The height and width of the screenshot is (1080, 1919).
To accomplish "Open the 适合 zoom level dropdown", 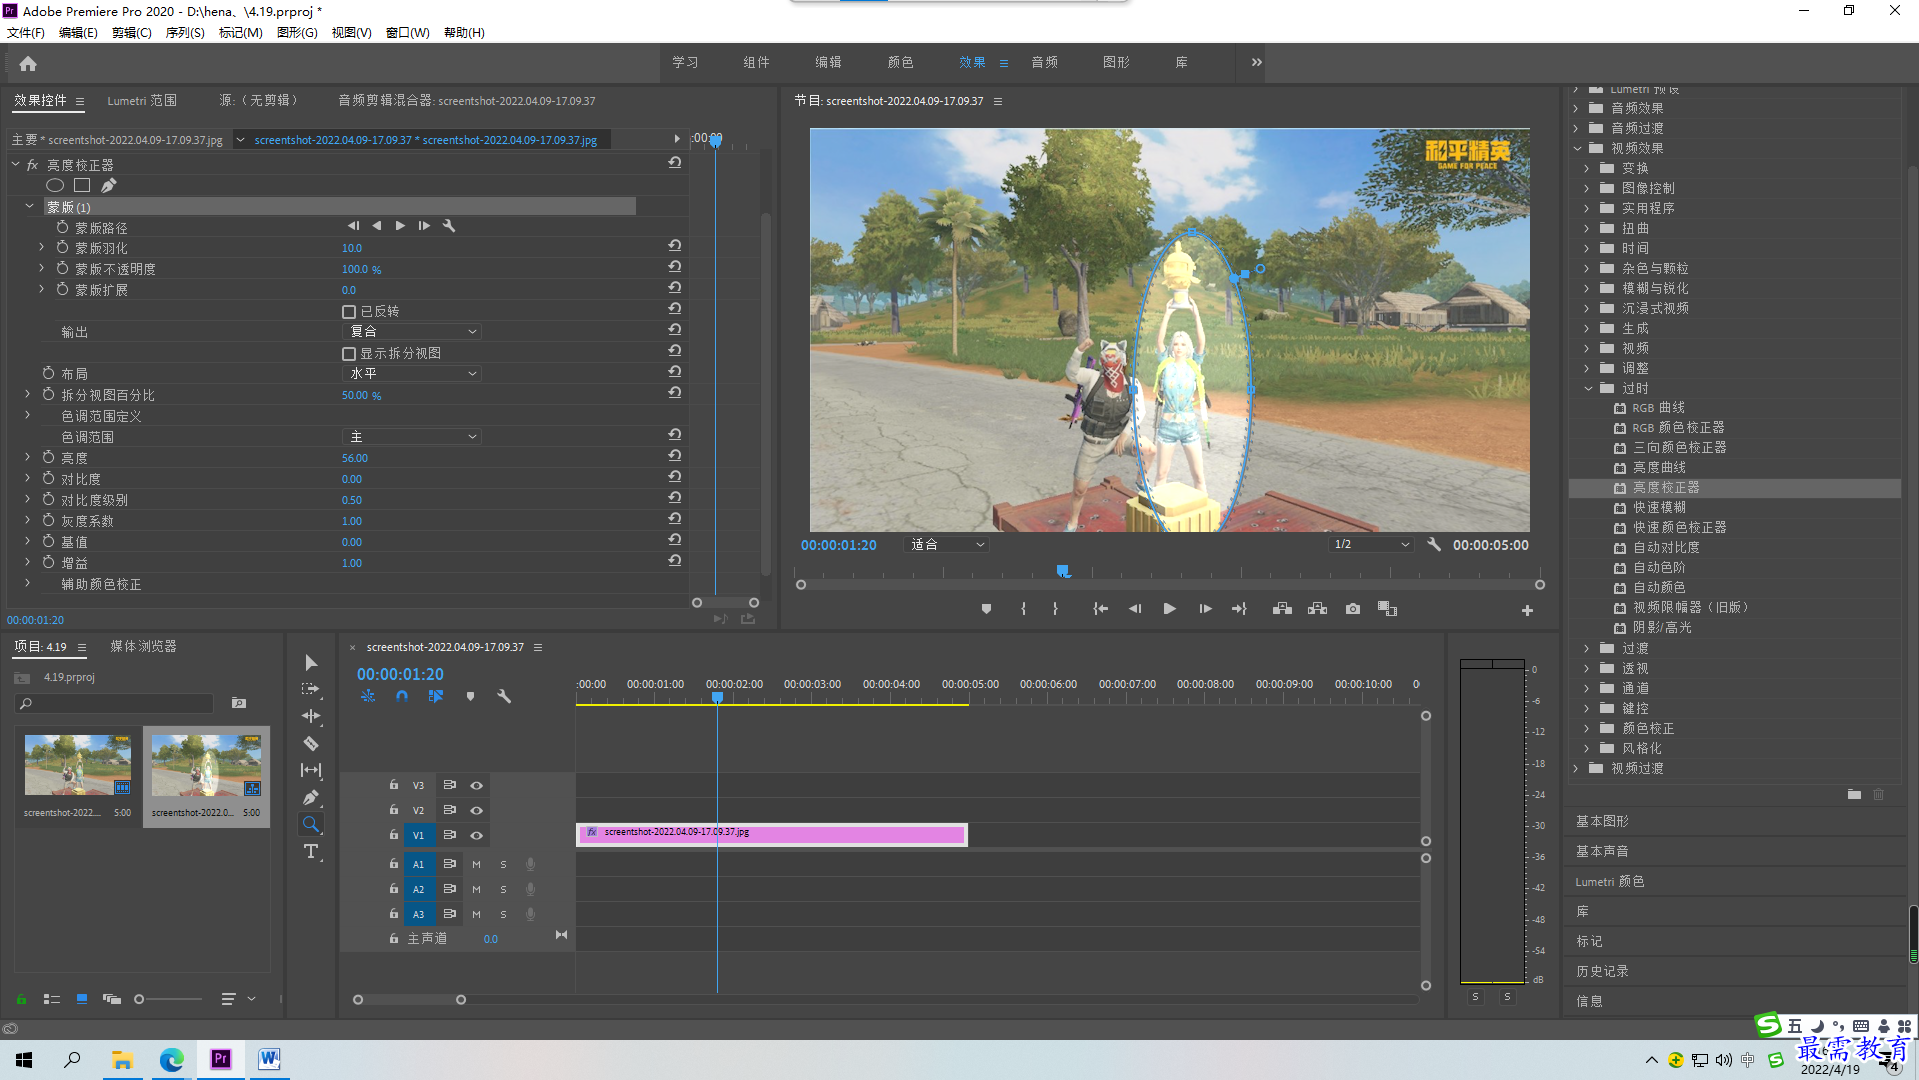I will tap(946, 545).
